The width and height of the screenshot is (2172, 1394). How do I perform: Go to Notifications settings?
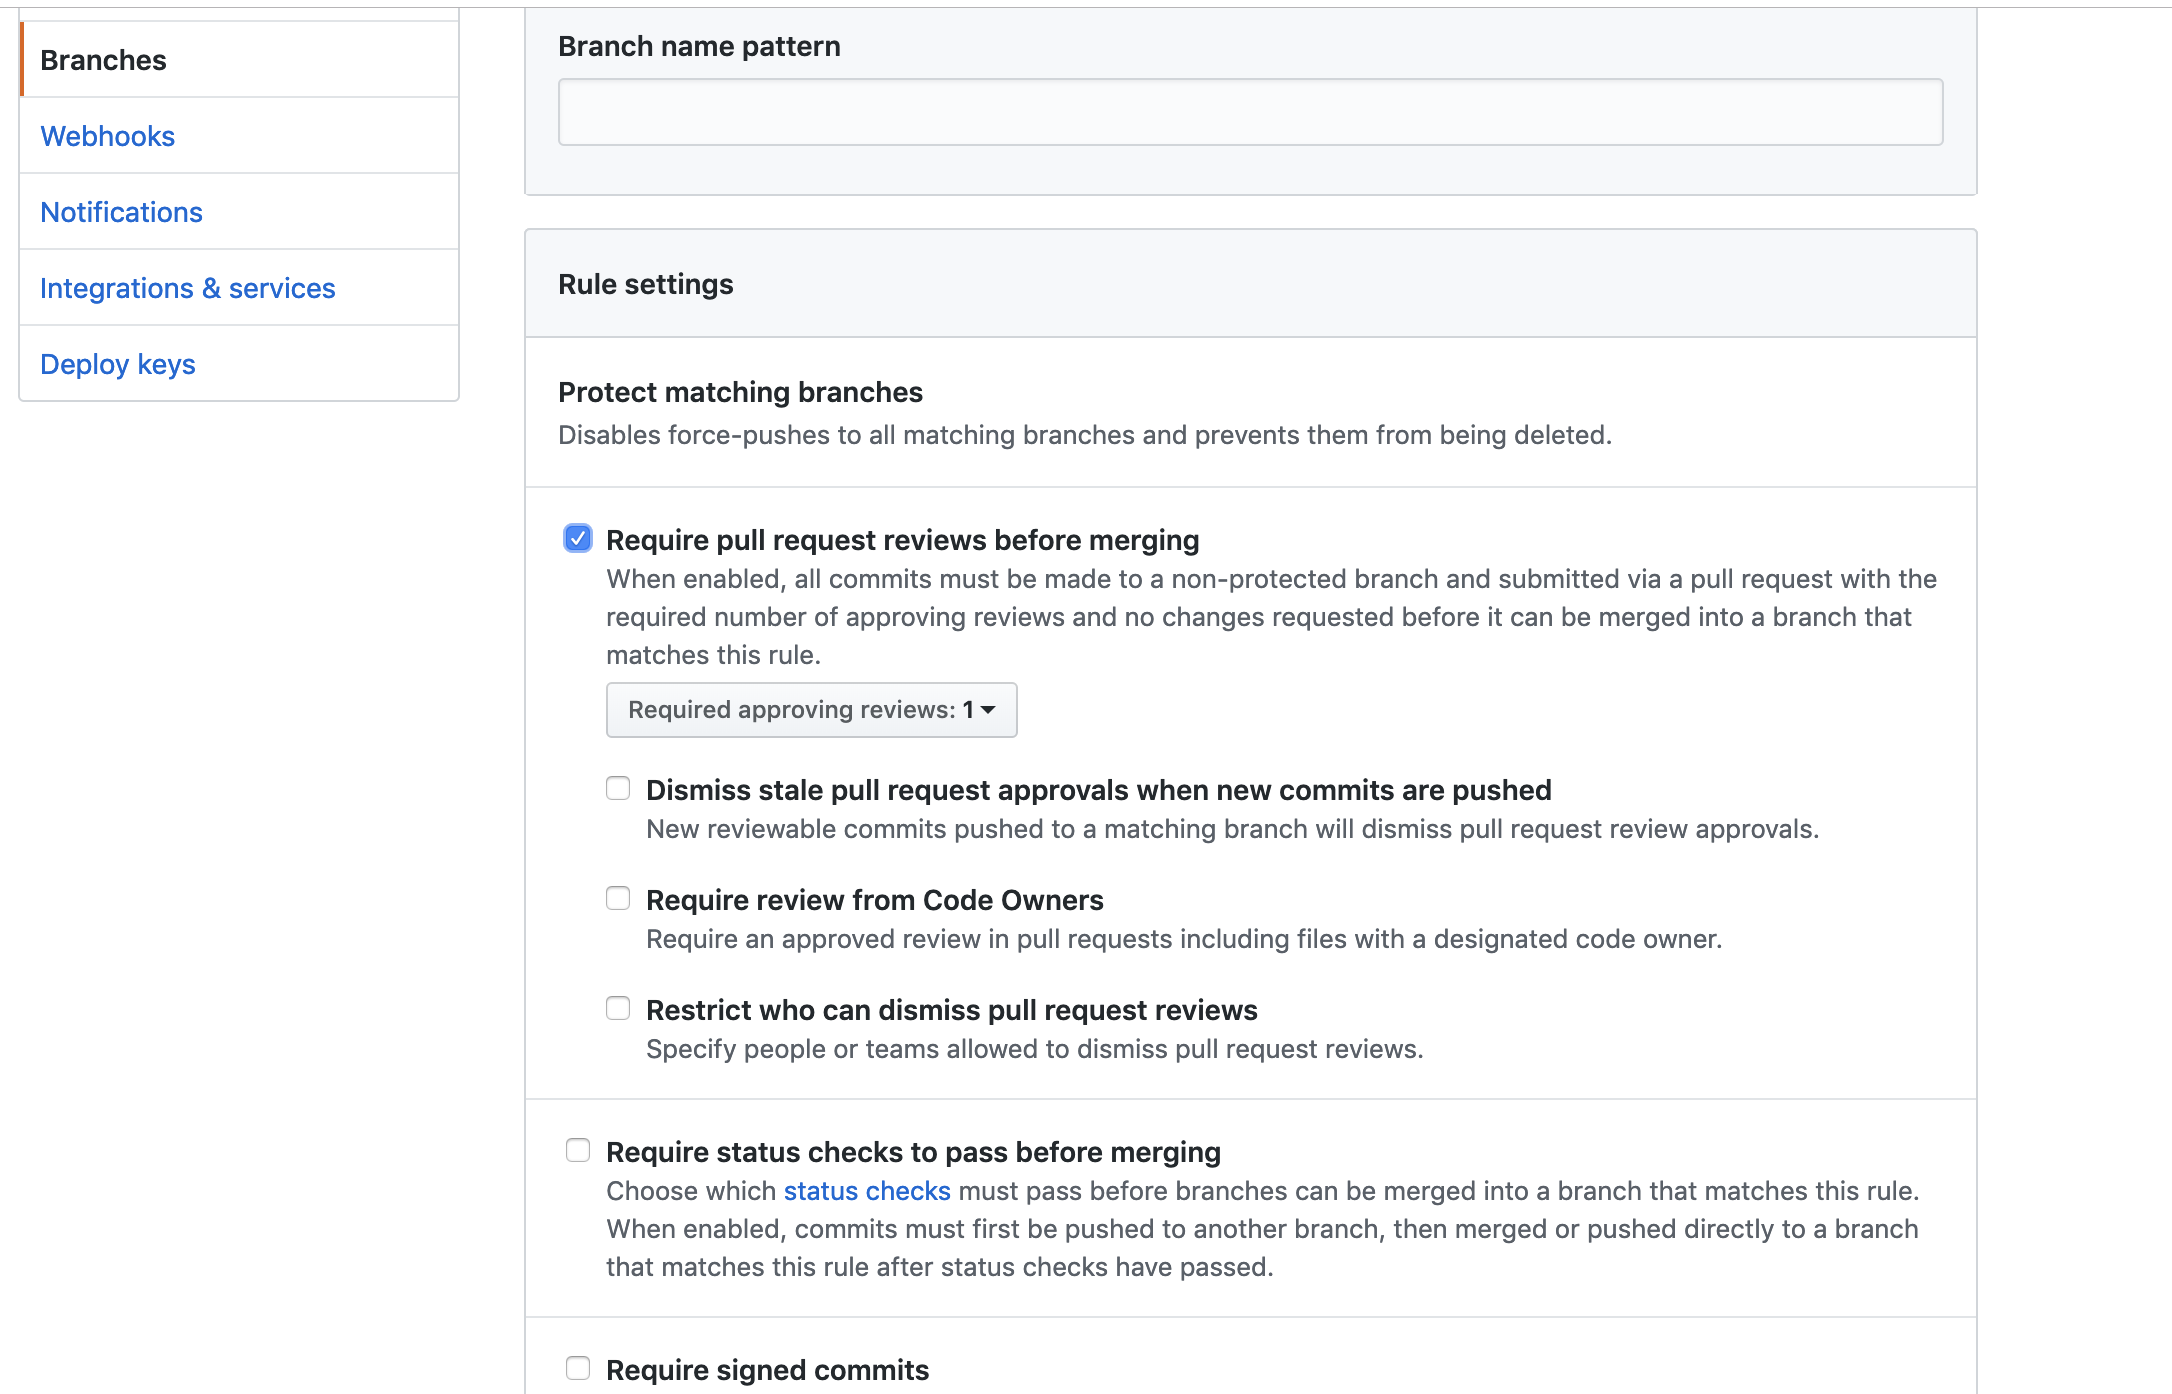point(122,212)
